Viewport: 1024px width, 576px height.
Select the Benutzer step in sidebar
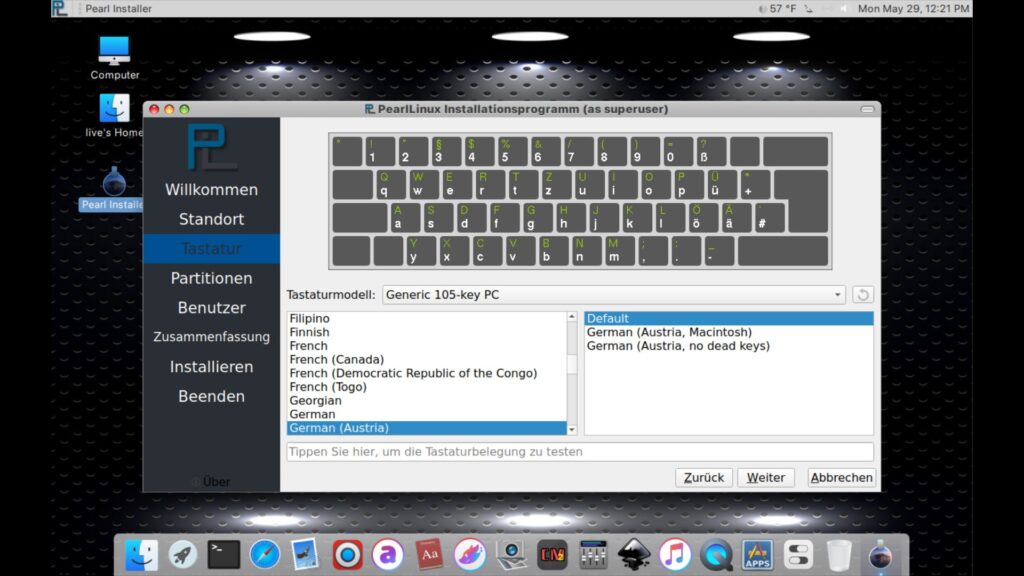(x=211, y=308)
